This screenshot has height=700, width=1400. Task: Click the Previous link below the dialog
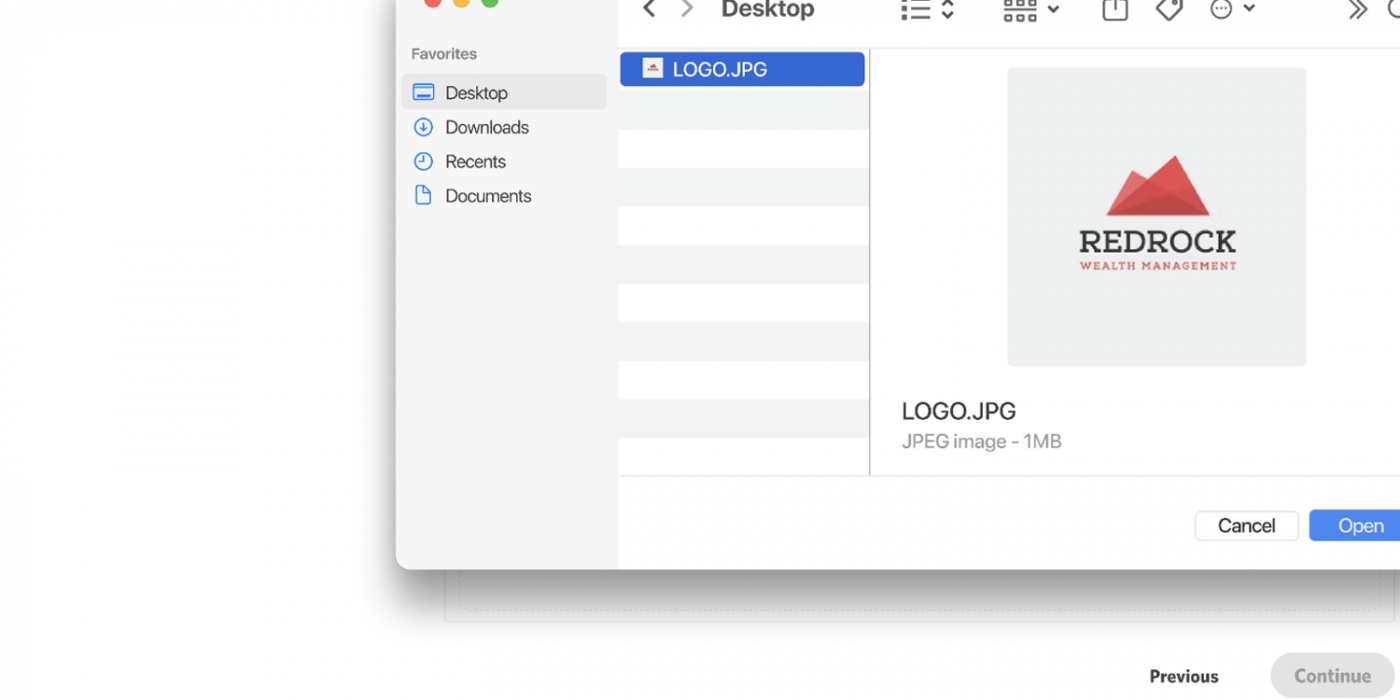1183,677
